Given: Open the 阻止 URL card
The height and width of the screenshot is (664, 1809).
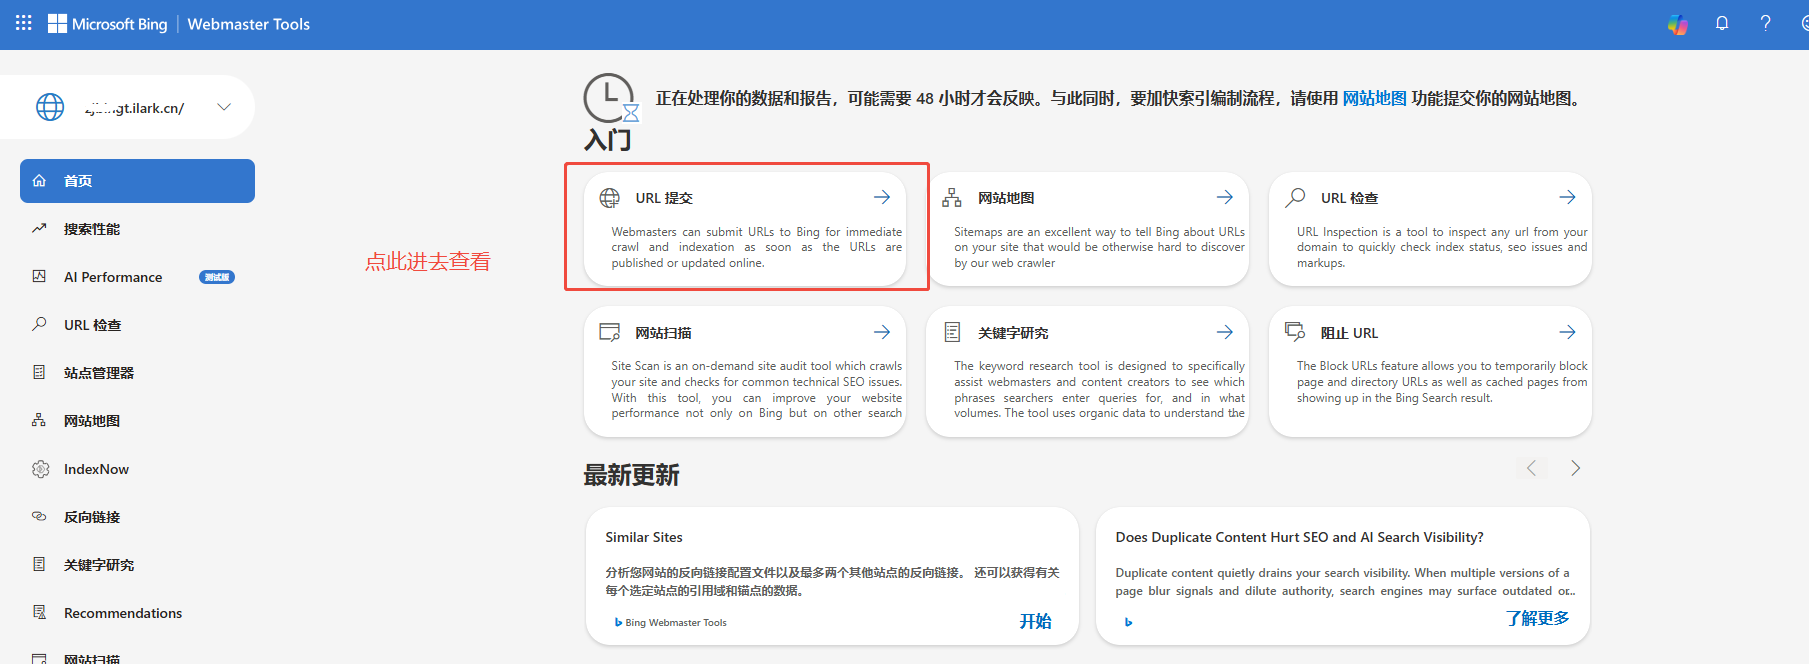Looking at the screenshot, I should click(x=1430, y=371).
